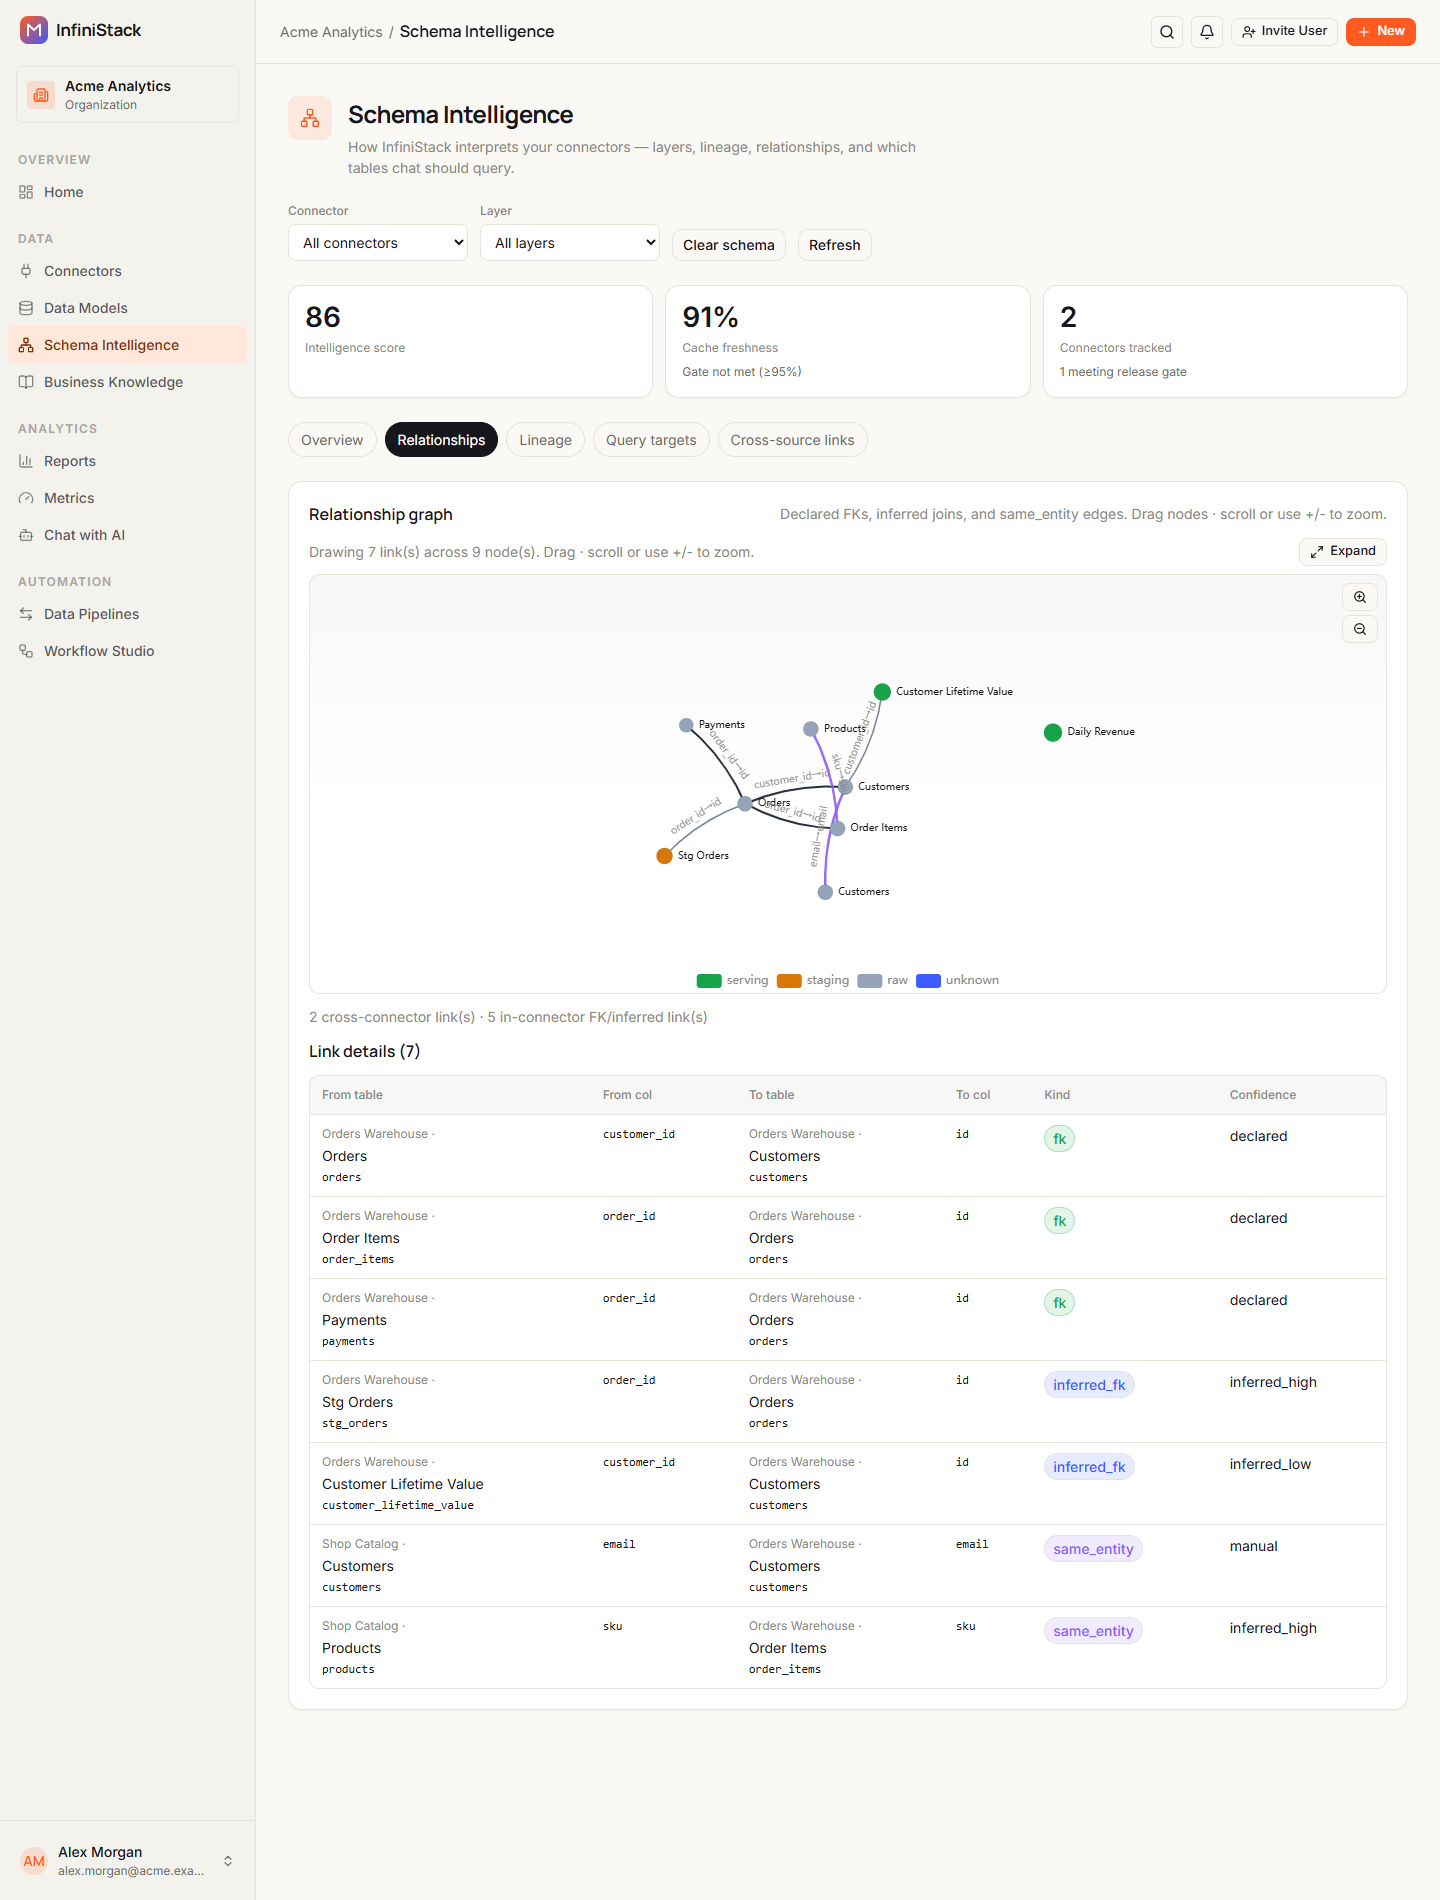Expand the Alex Morgan account switcher
Screen dimensions: 1440x1900
228,1861
